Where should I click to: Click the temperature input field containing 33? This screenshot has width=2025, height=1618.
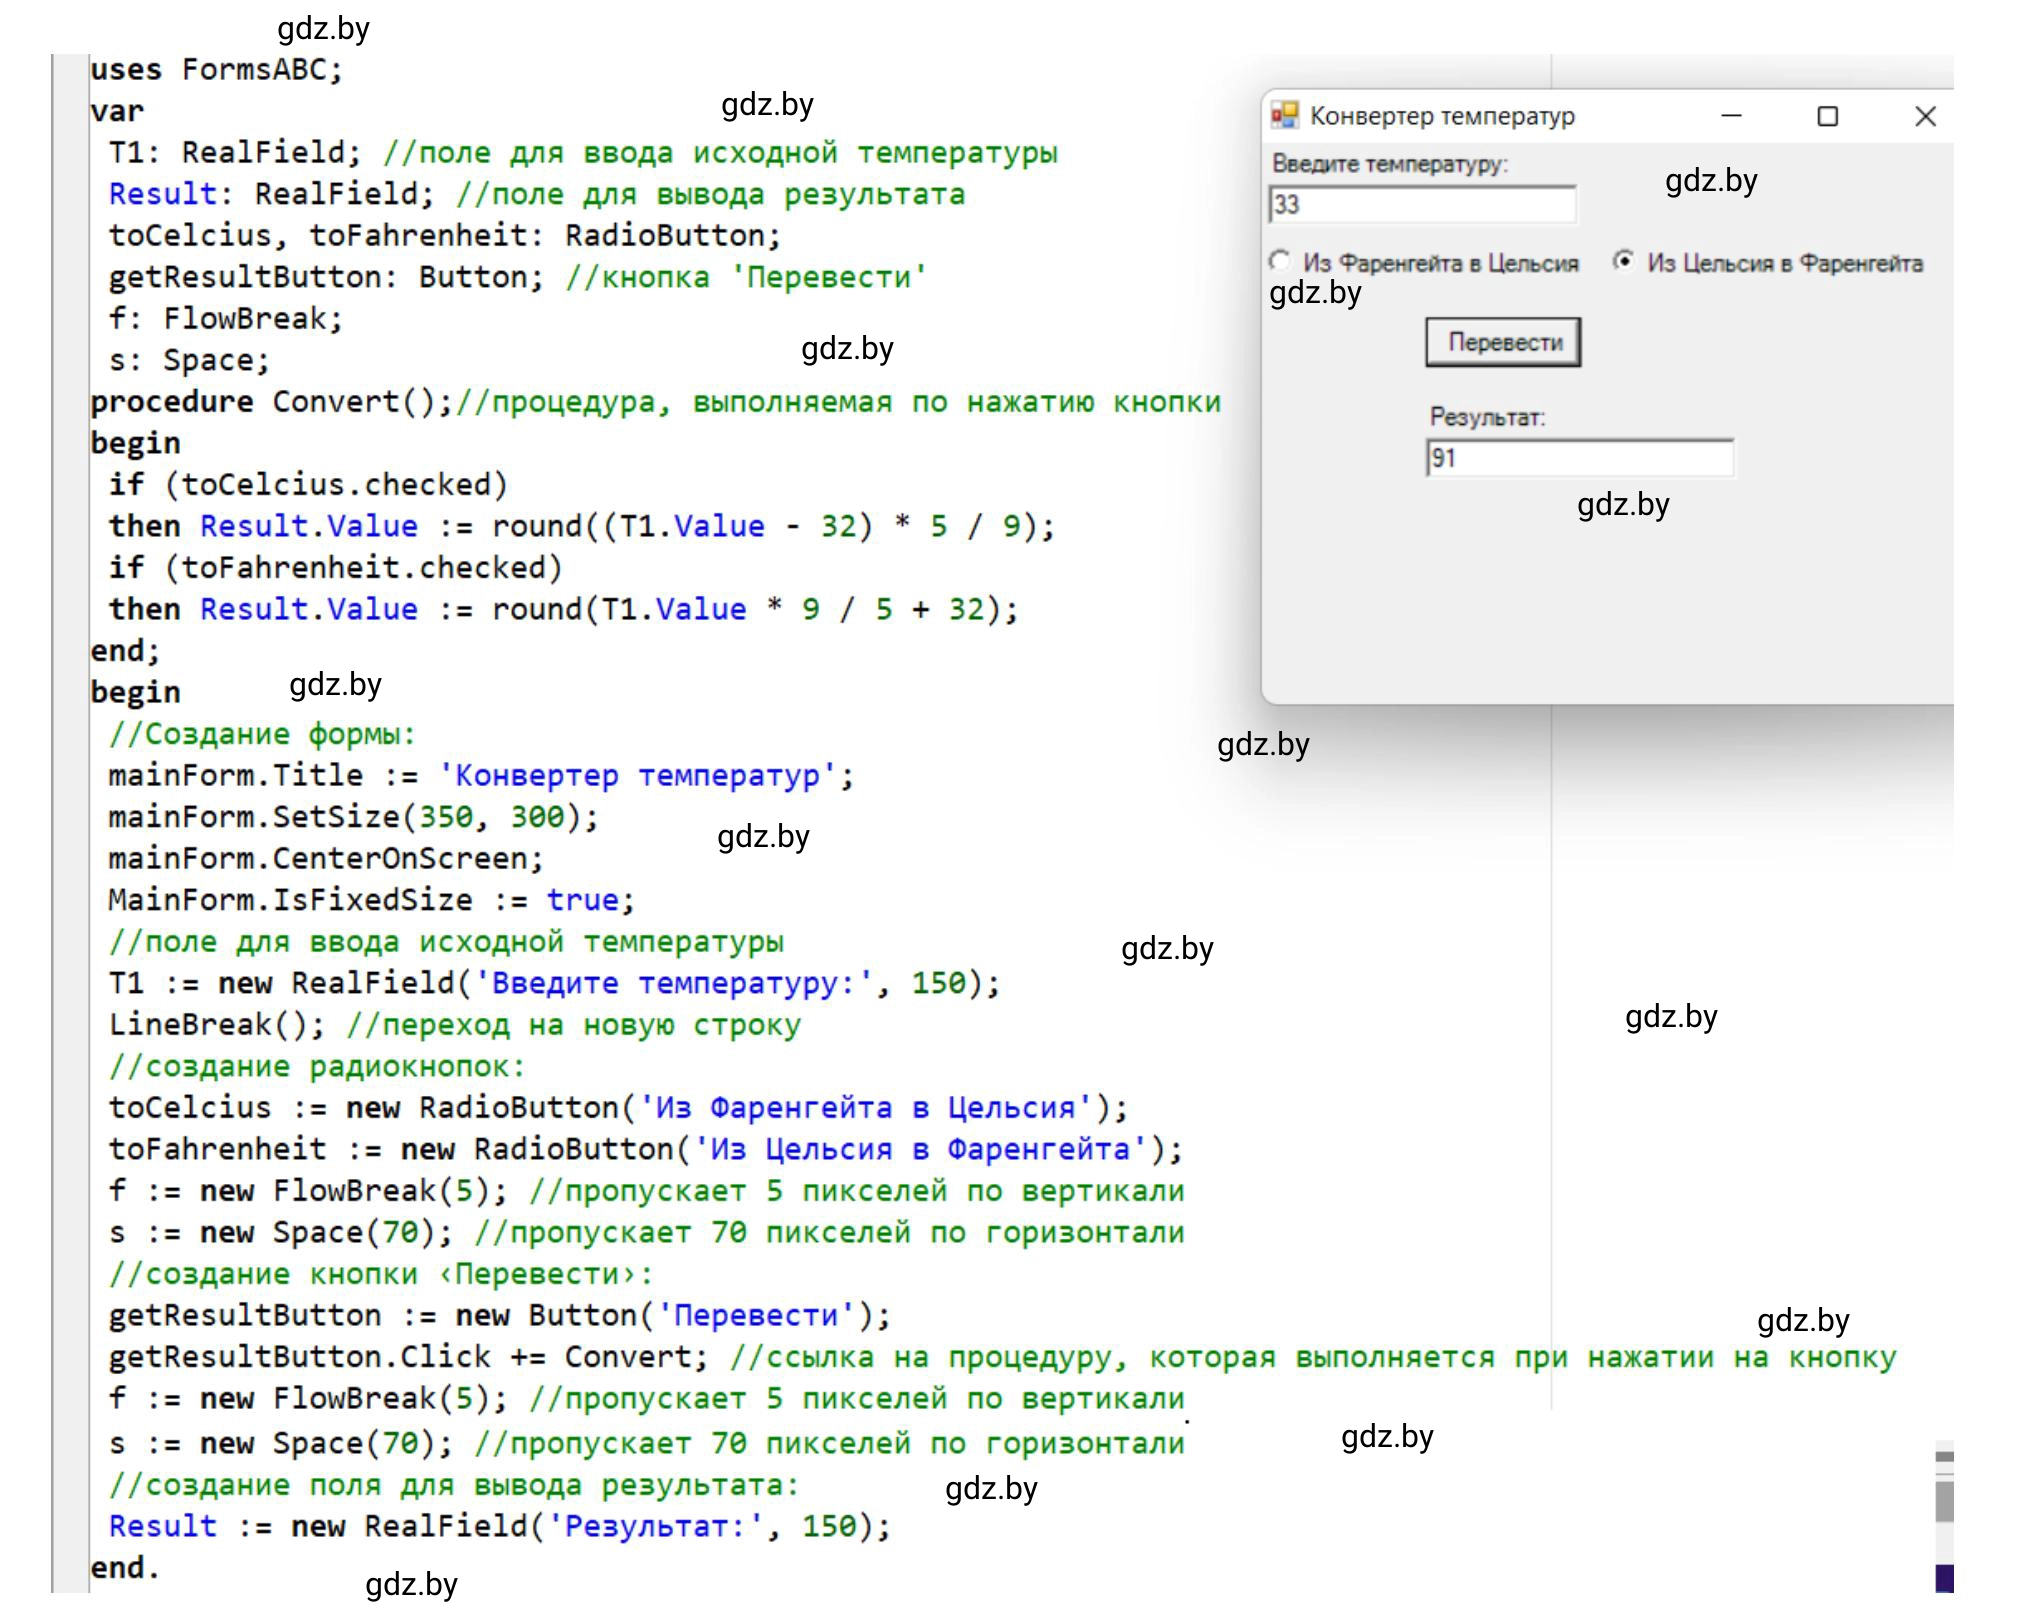point(1422,204)
